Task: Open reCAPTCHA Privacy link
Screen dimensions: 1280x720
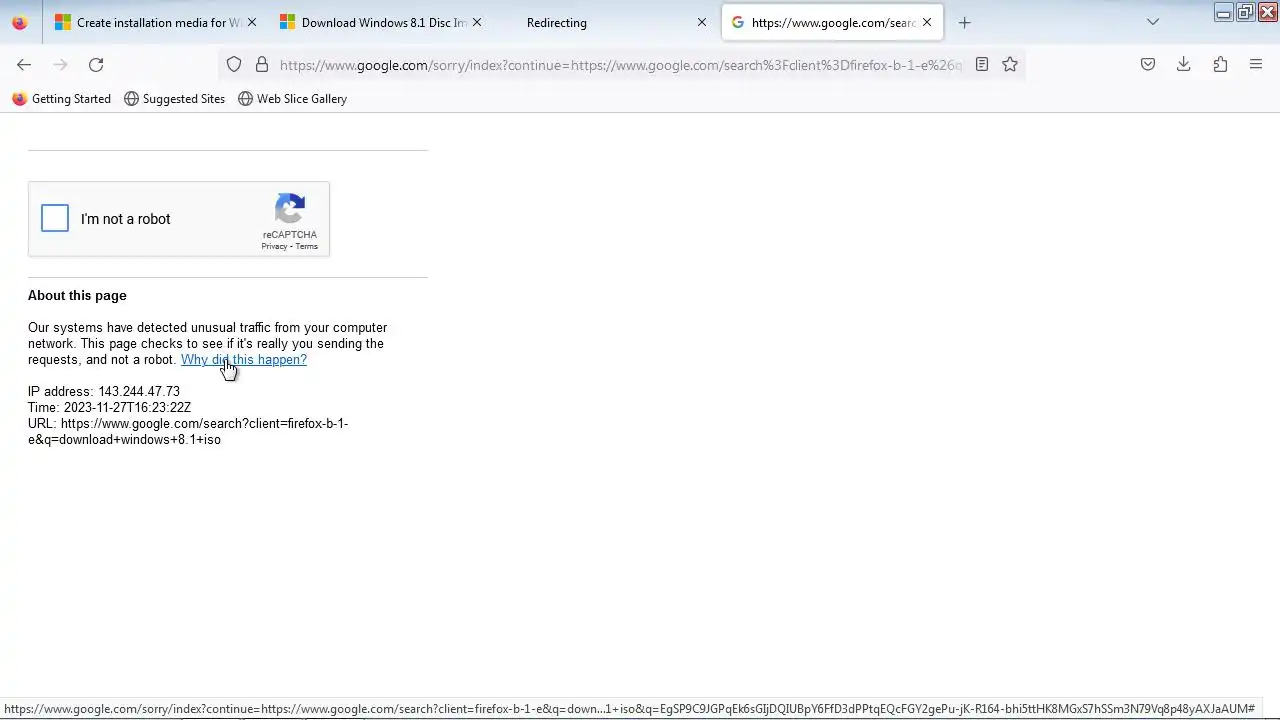Action: coord(274,246)
